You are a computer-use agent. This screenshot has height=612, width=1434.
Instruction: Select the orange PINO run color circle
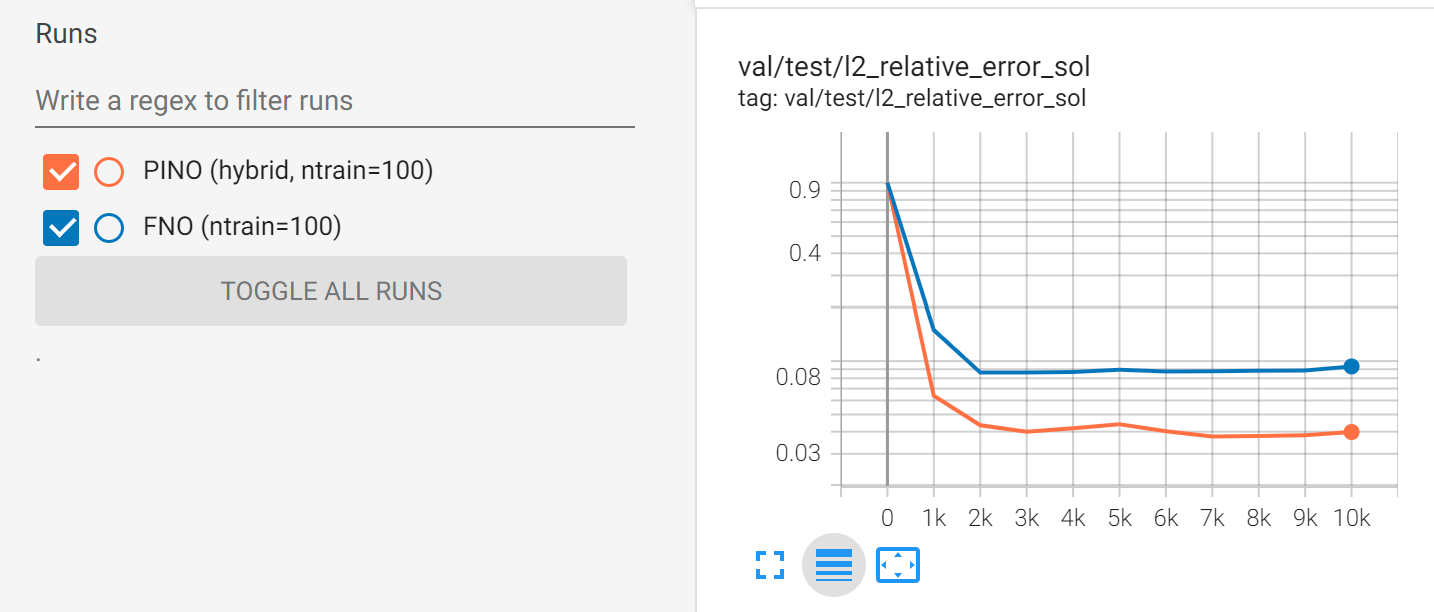(x=108, y=172)
